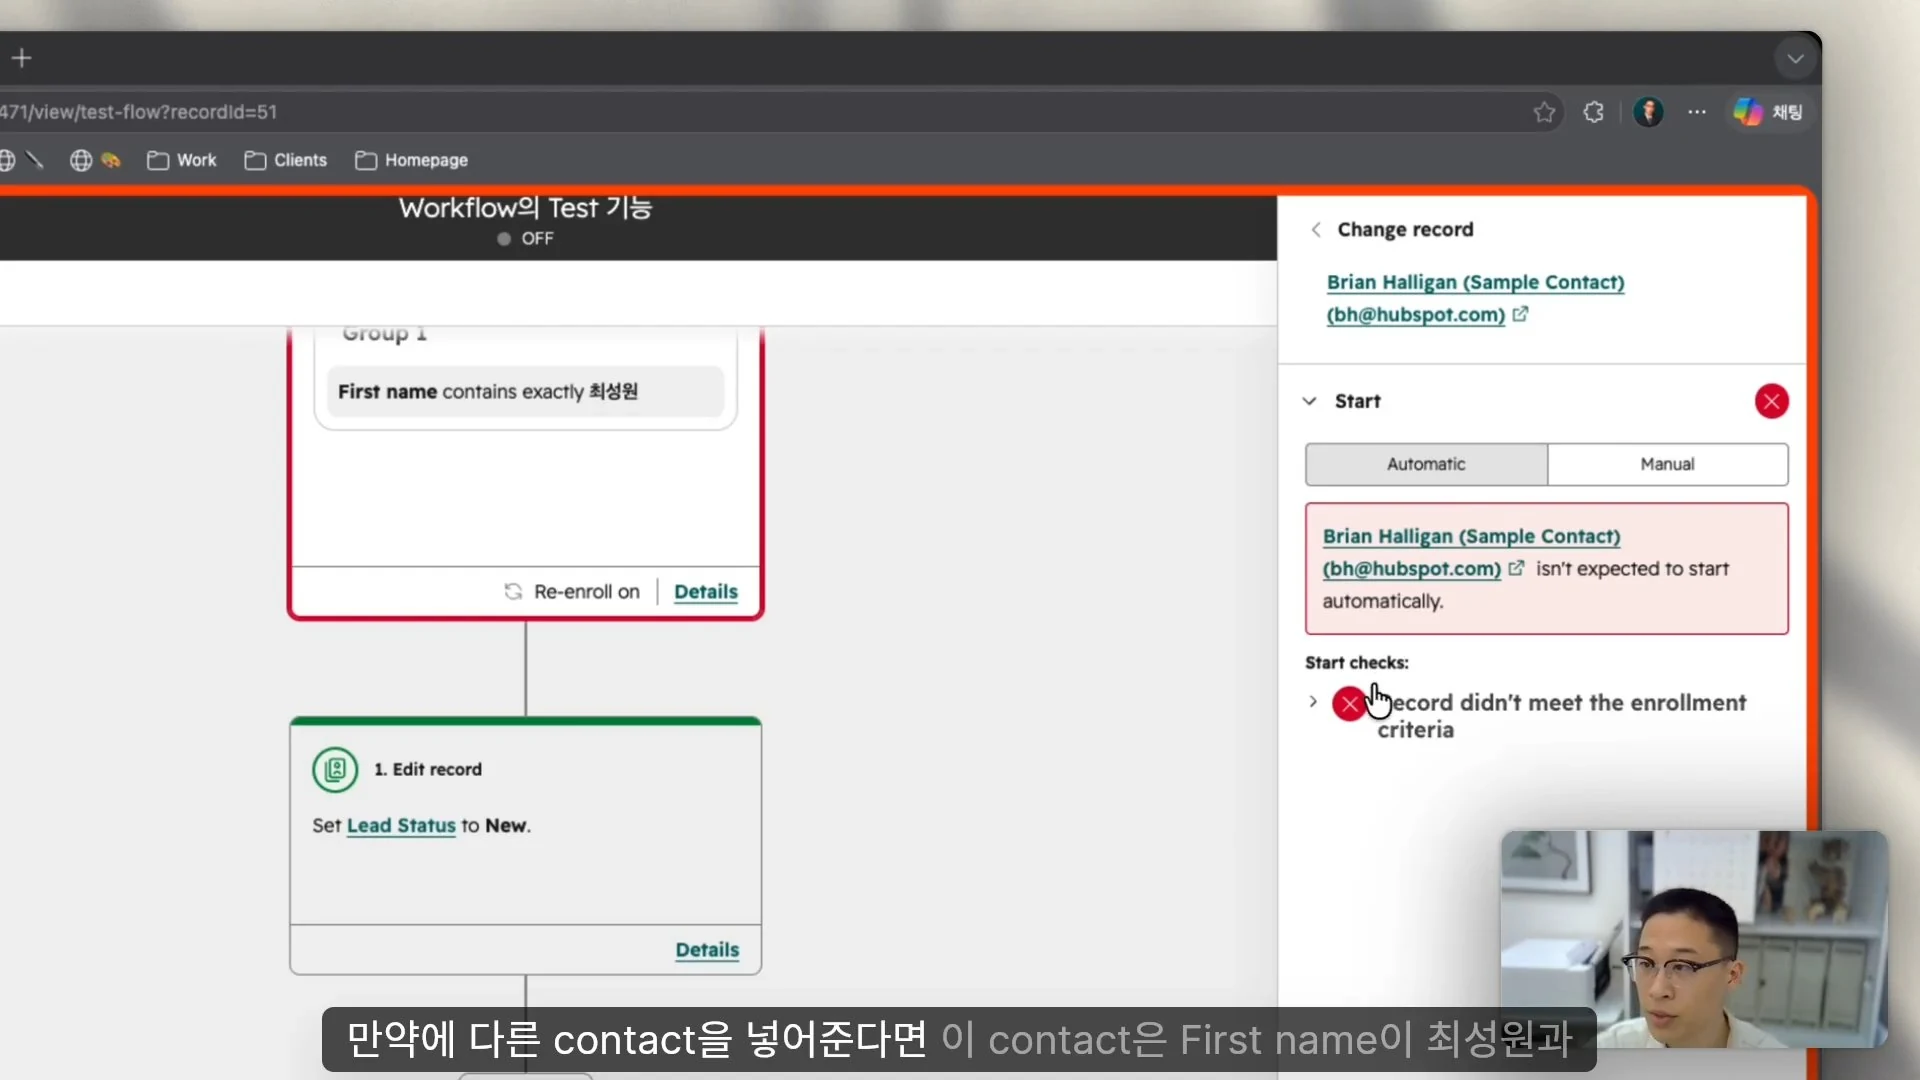Select the Automatic start option
The image size is (1920, 1080).
[x=1426, y=464]
